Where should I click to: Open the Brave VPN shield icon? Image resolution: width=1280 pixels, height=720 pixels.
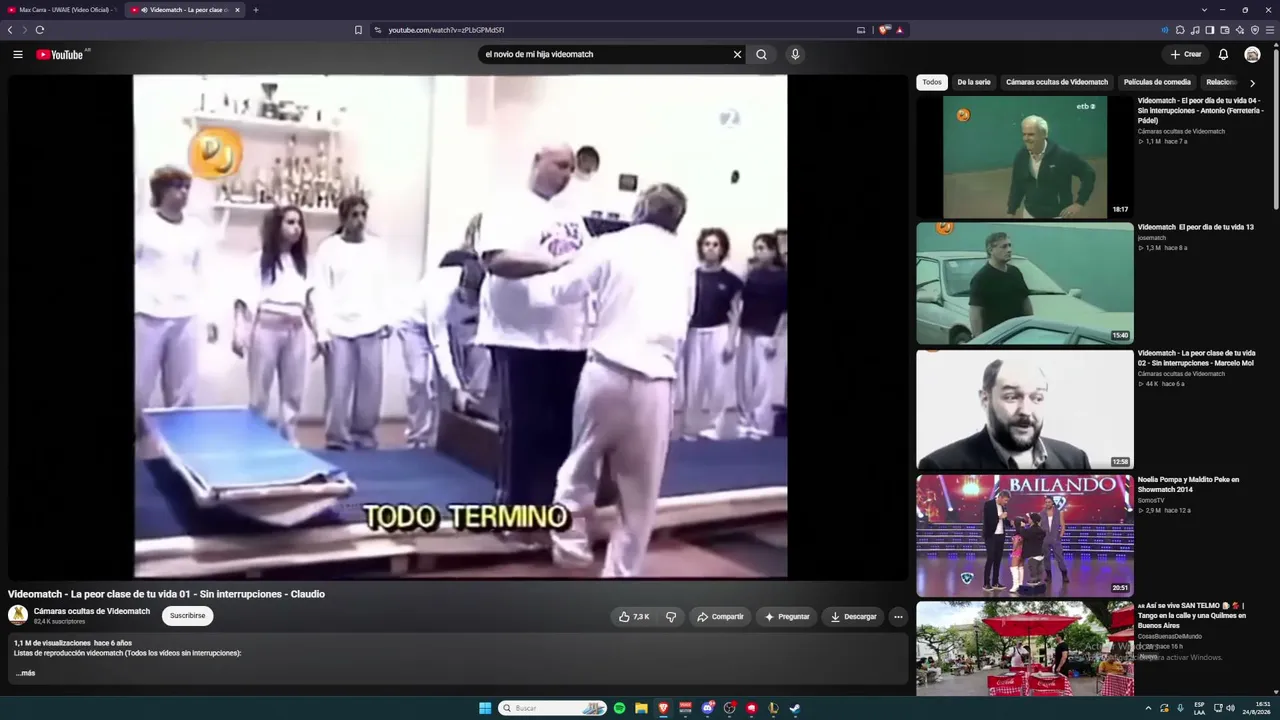pos(1255,30)
